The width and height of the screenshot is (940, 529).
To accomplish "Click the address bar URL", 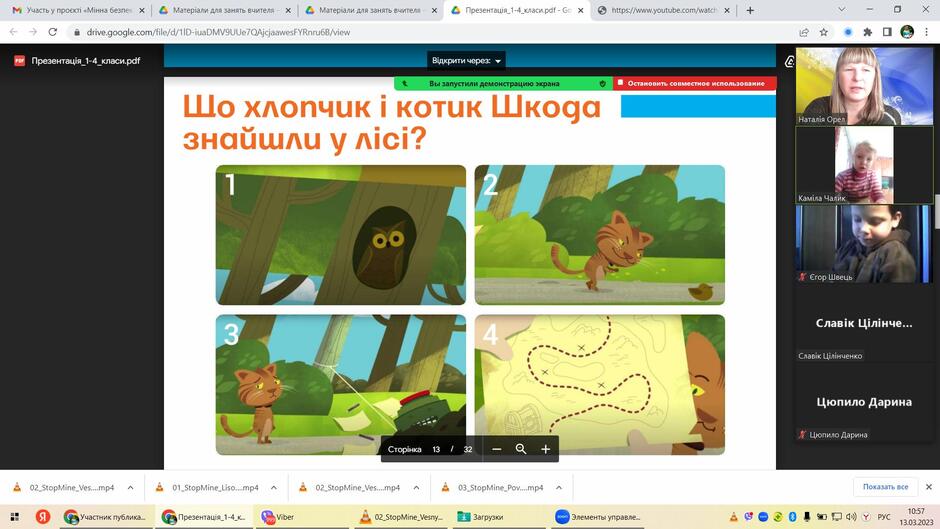I will pos(218,32).
